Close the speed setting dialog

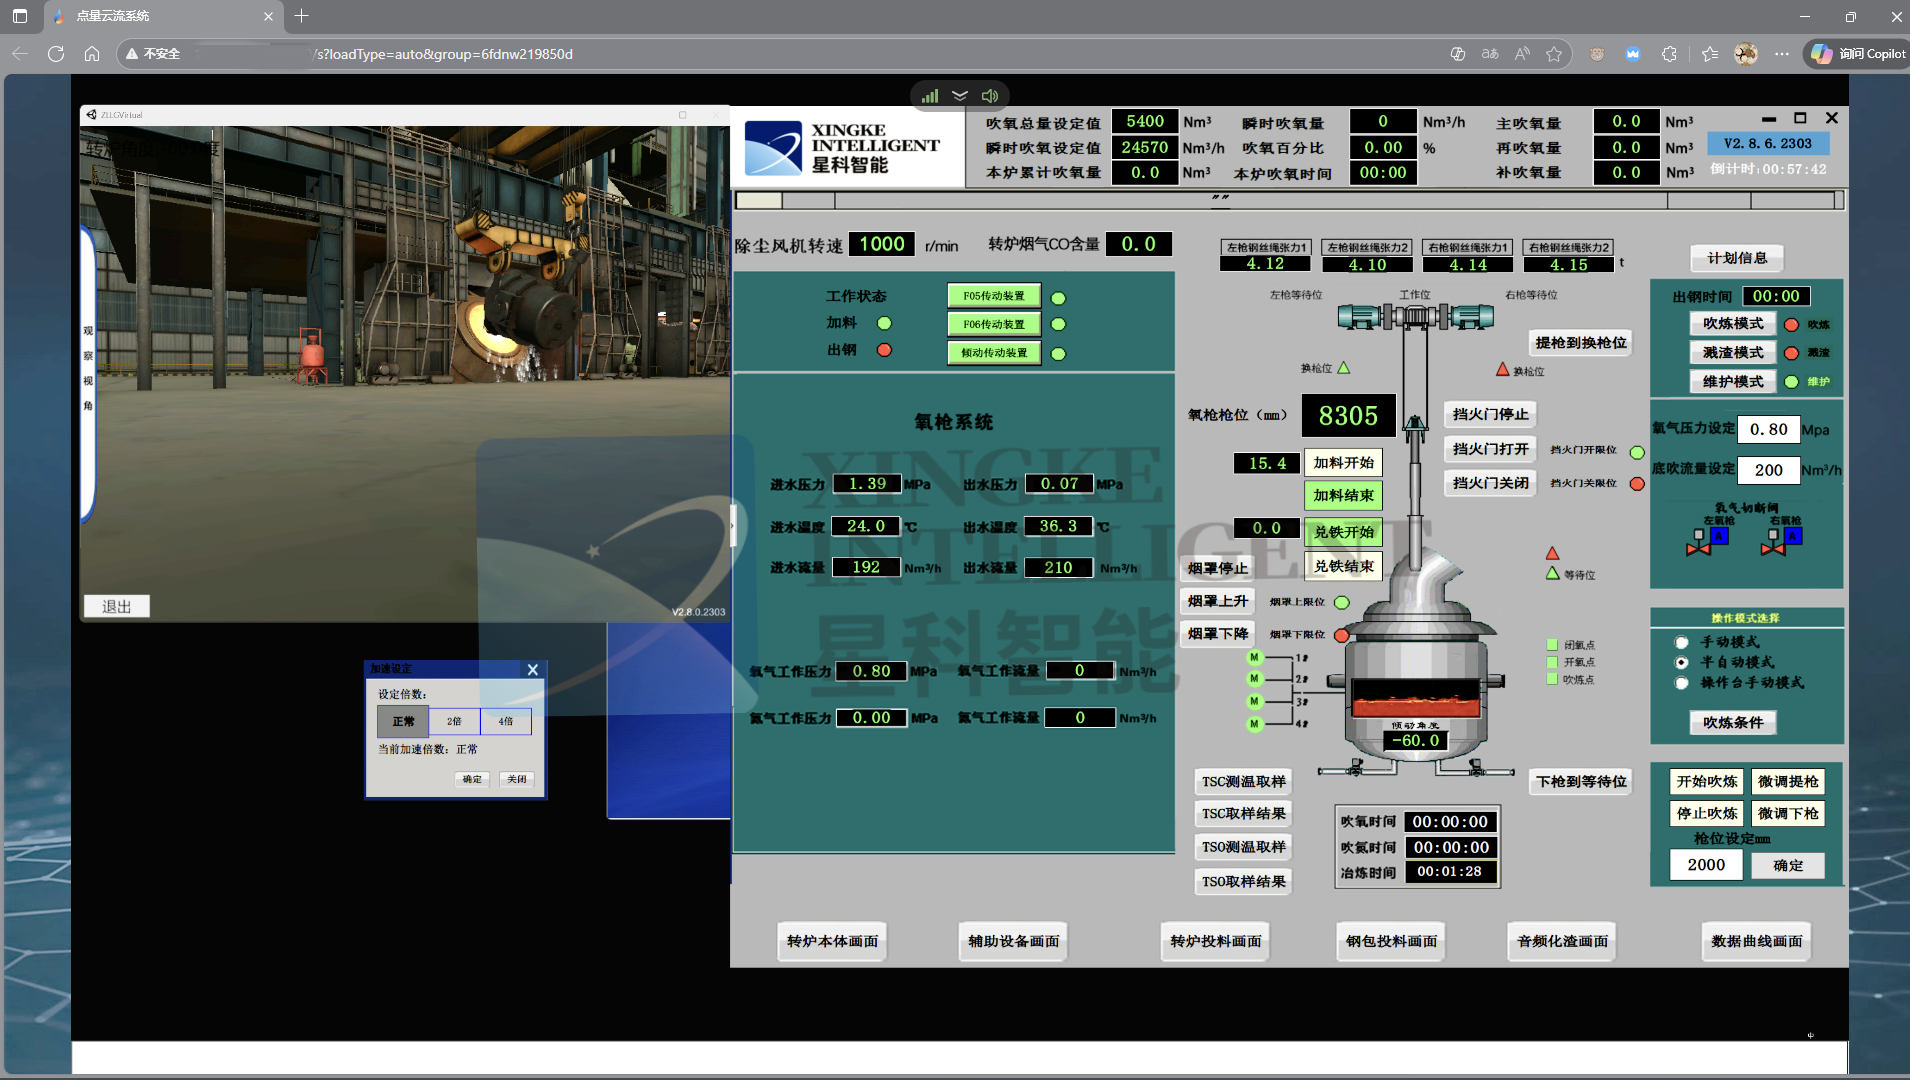point(533,669)
